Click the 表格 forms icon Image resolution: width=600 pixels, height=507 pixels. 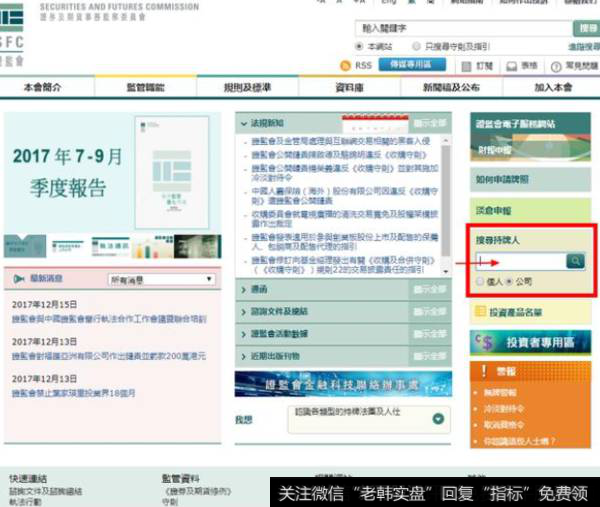click(x=511, y=67)
